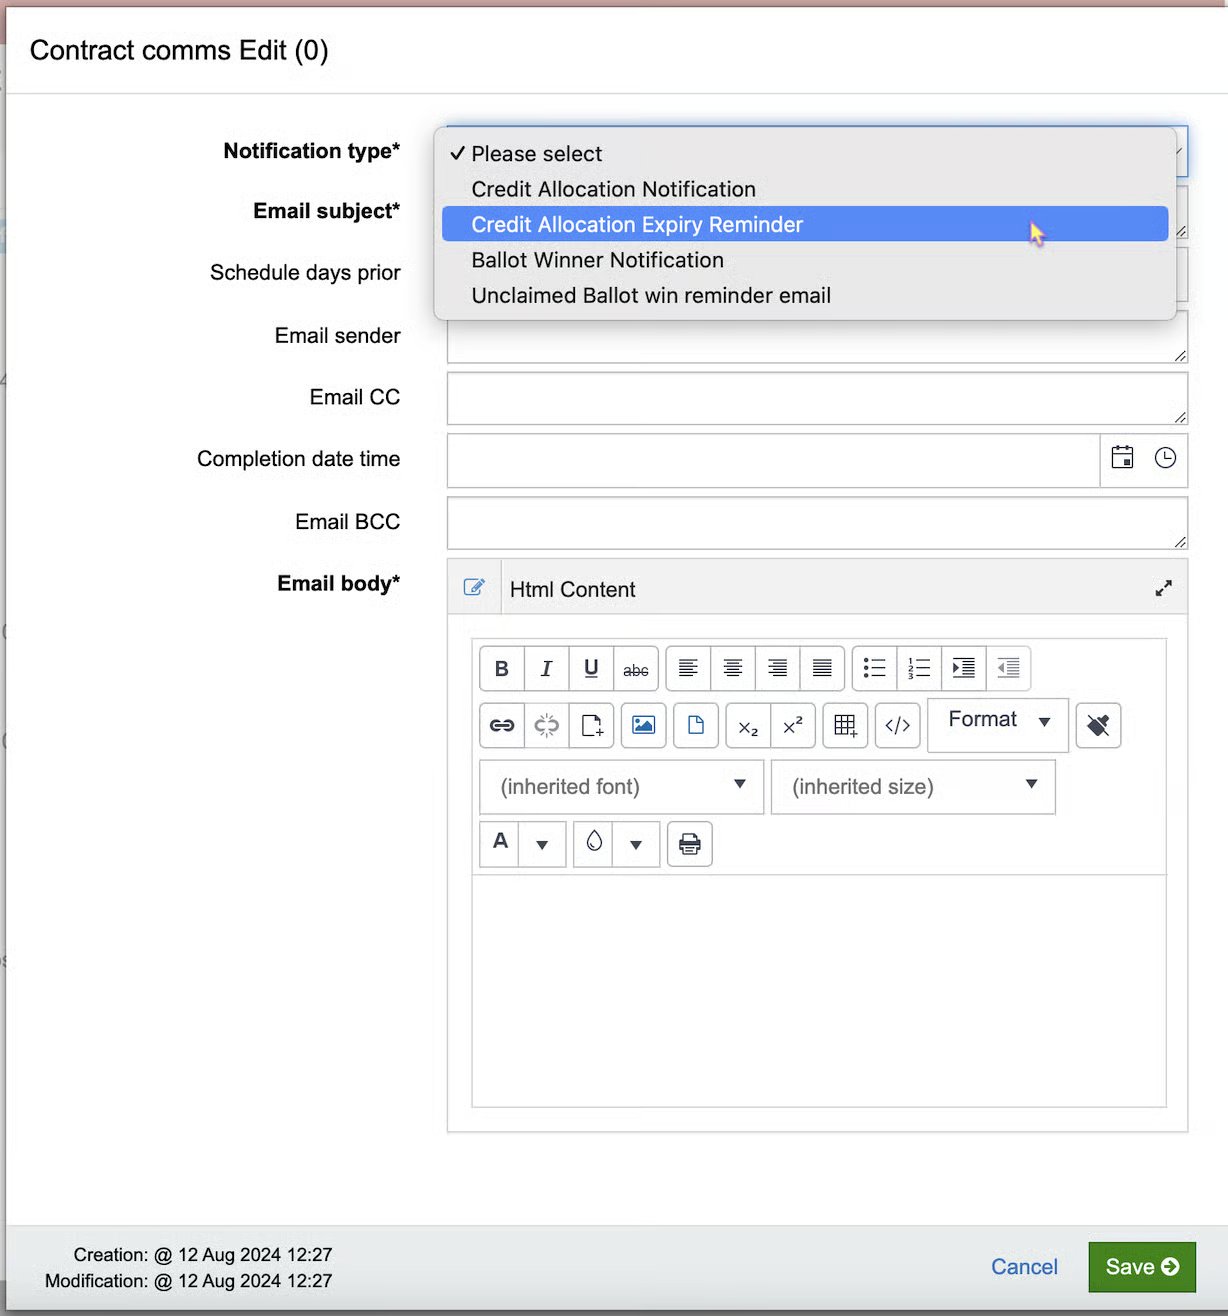This screenshot has width=1228, height=1316.
Task: Open calendar picker for completion date
Action: tap(1122, 458)
